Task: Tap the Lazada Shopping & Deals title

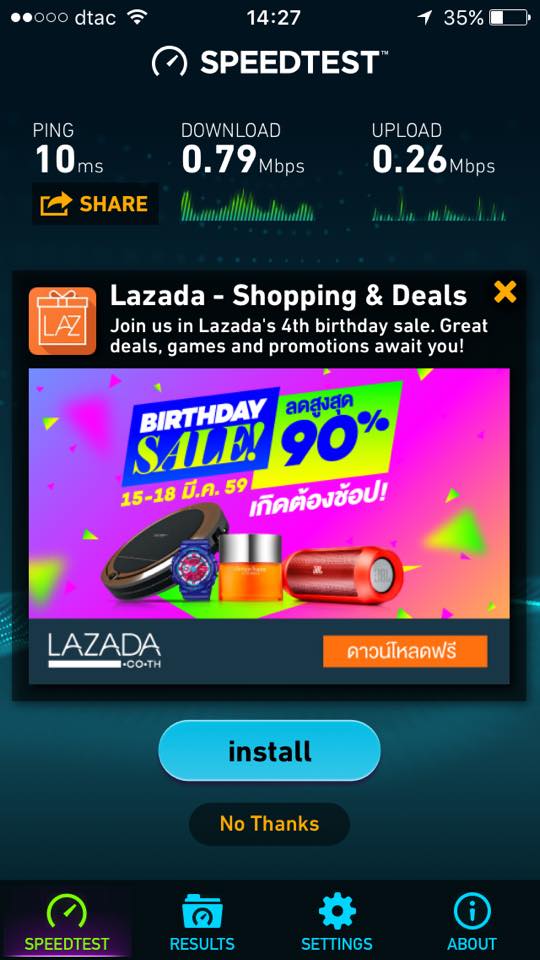Action: (x=288, y=296)
